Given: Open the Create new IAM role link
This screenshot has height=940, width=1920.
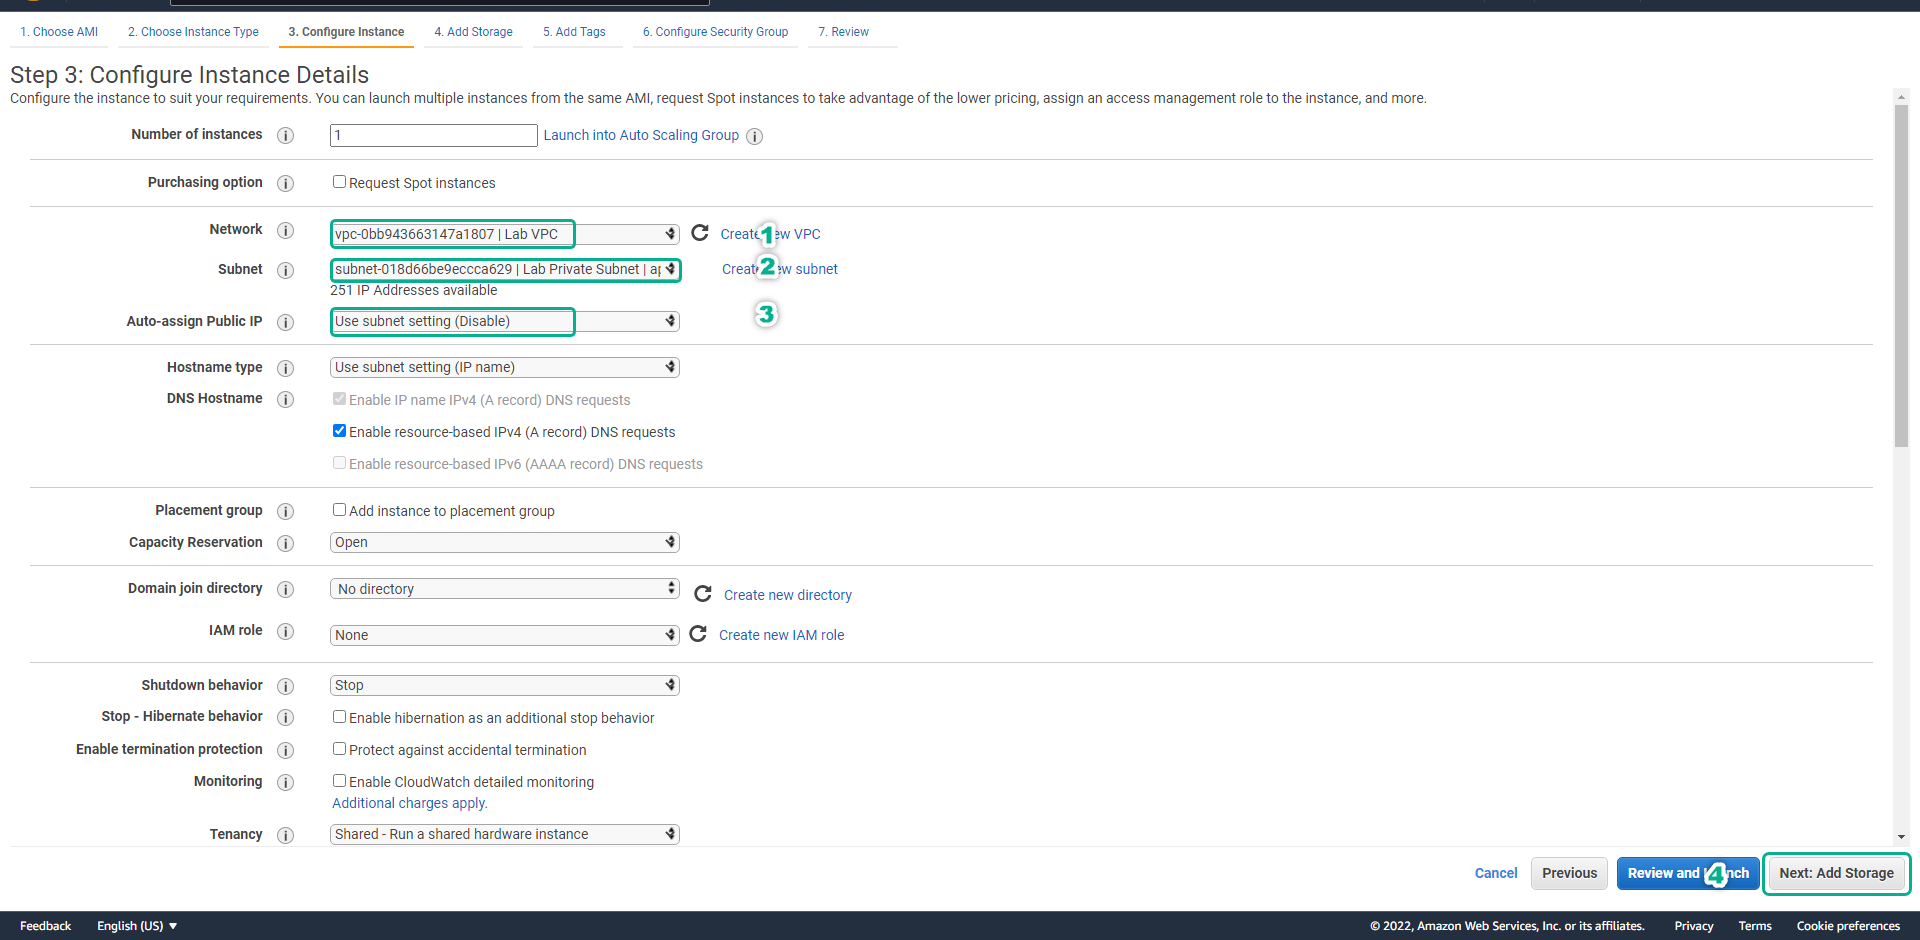Looking at the screenshot, I should pyautogui.click(x=781, y=635).
